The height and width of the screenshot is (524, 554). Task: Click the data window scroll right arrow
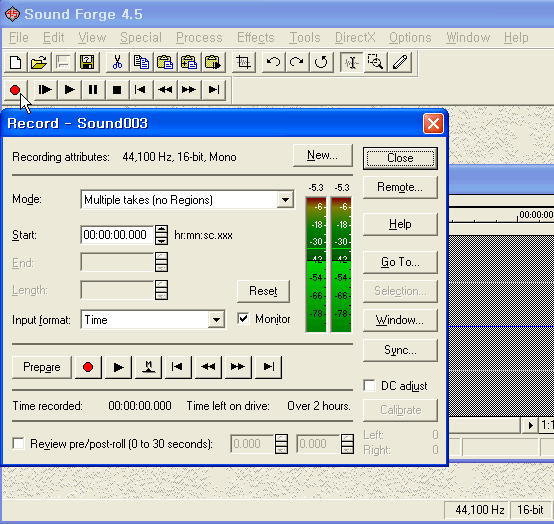click(x=530, y=425)
